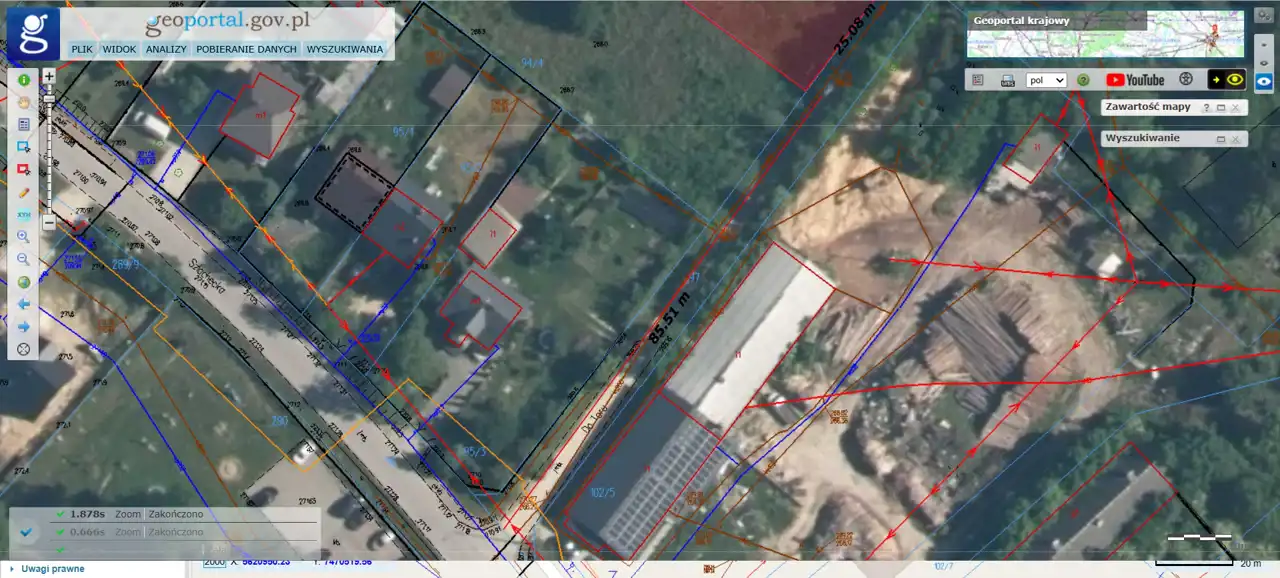Toggle the map legend list icon
Image resolution: width=1280 pixels, height=578 pixels.
[978, 80]
